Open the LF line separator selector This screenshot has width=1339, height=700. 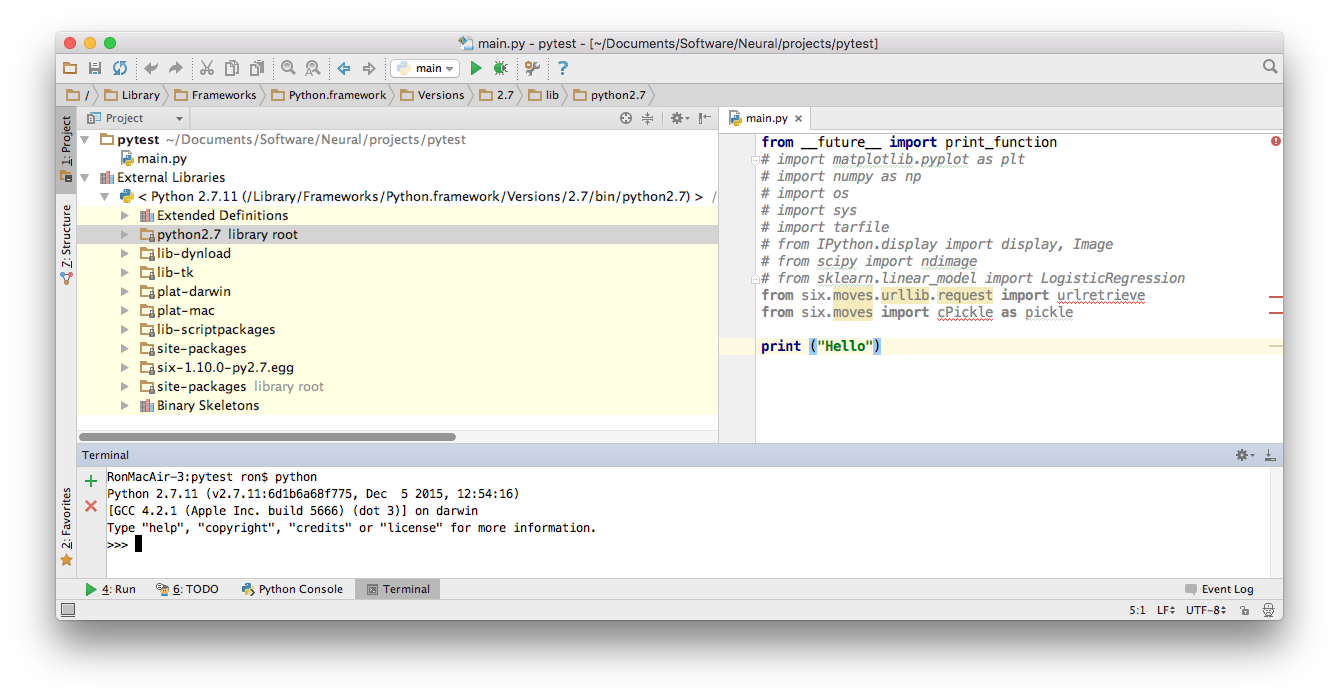coord(1166,610)
